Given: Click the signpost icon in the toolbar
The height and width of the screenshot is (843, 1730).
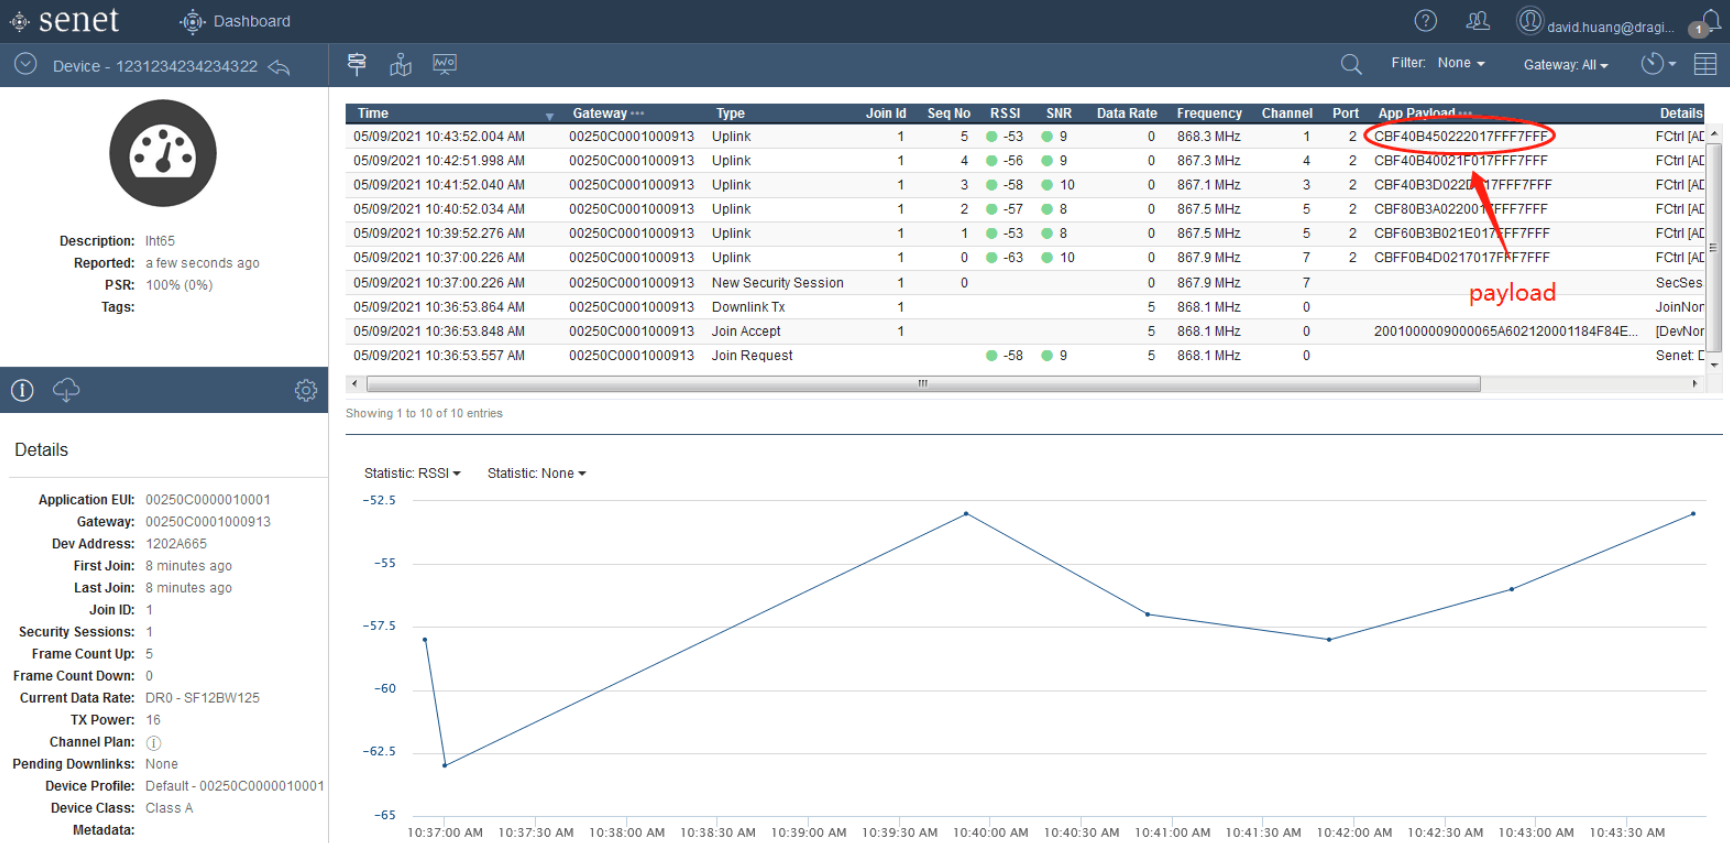Looking at the screenshot, I should [357, 64].
